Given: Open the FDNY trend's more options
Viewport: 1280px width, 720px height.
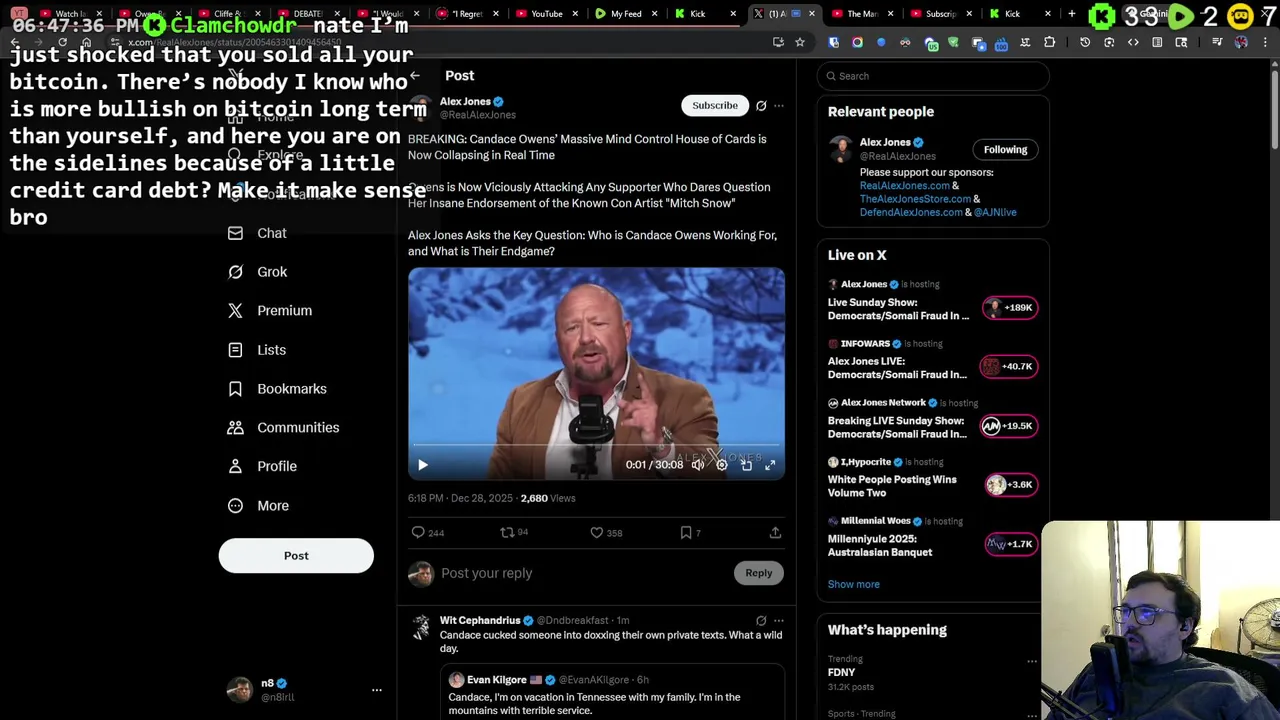Looking at the screenshot, I should [x=1032, y=661].
